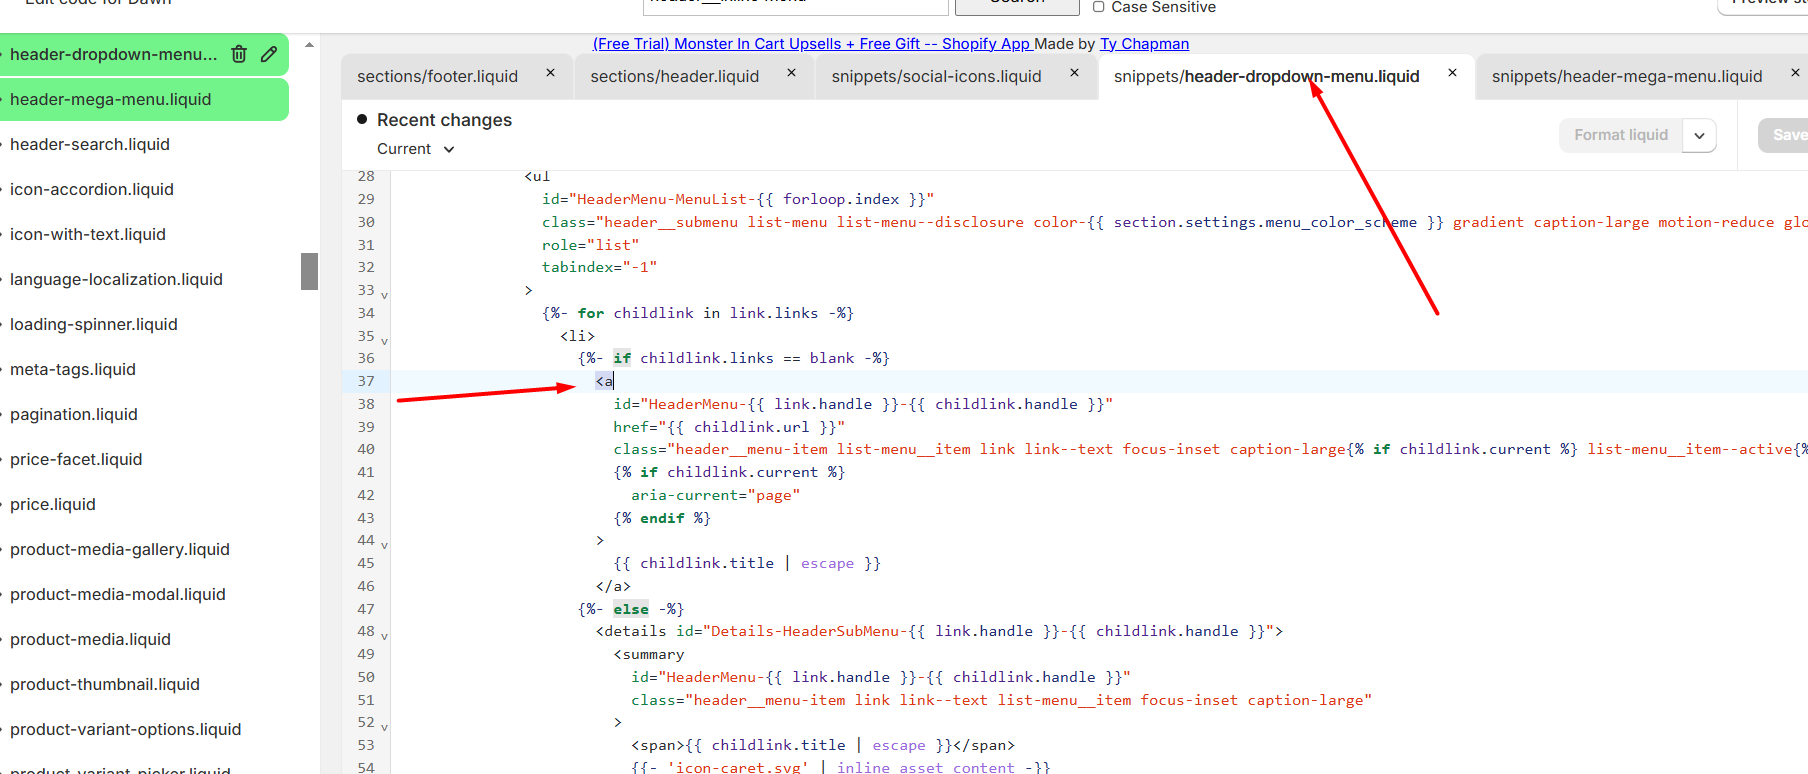Switch to the sections/header.liquid tab
The width and height of the screenshot is (1808, 774).
point(674,77)
